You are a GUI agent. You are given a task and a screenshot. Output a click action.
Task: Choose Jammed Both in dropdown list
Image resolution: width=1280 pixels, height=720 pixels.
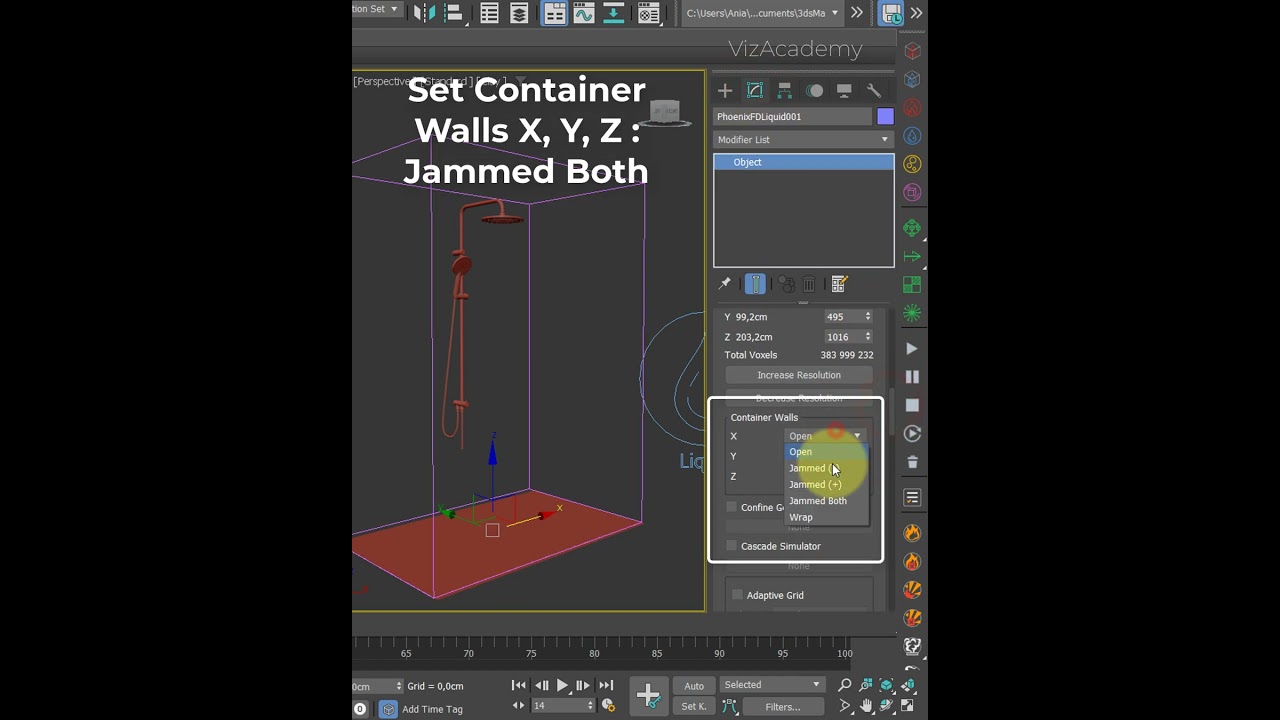click(x=826, y=501)
